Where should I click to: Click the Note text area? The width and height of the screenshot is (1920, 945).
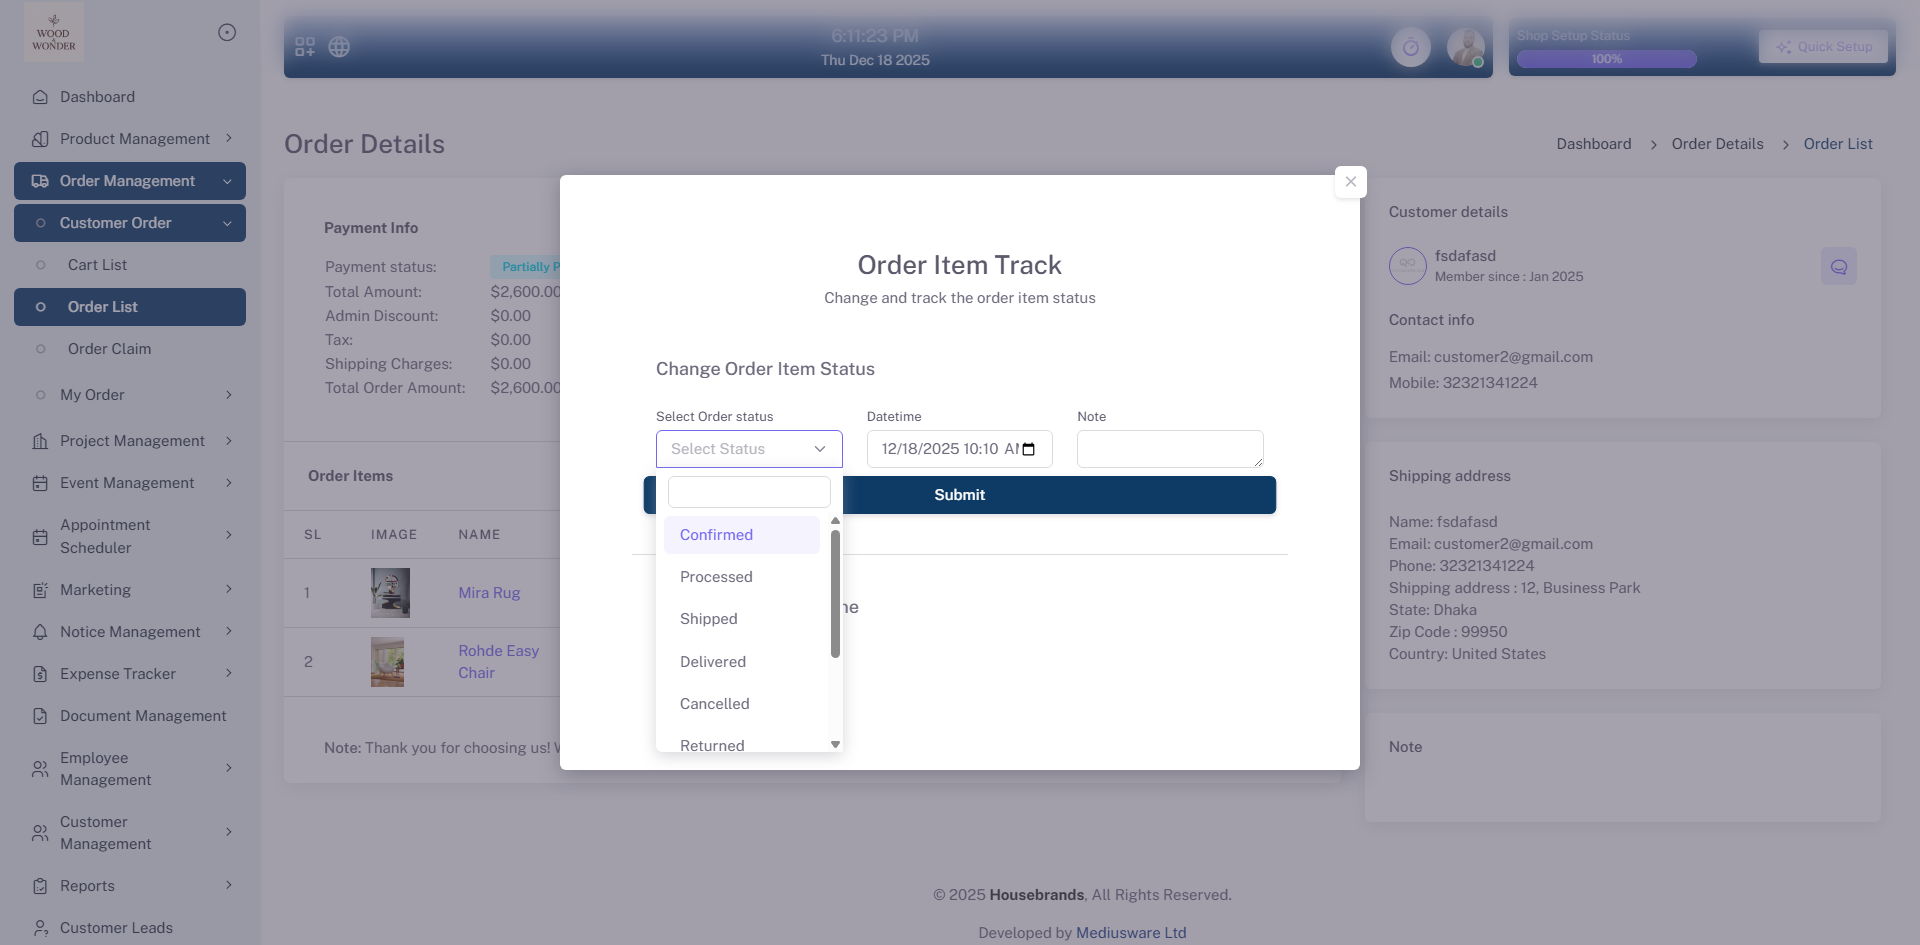click(x=1169, y=449)
